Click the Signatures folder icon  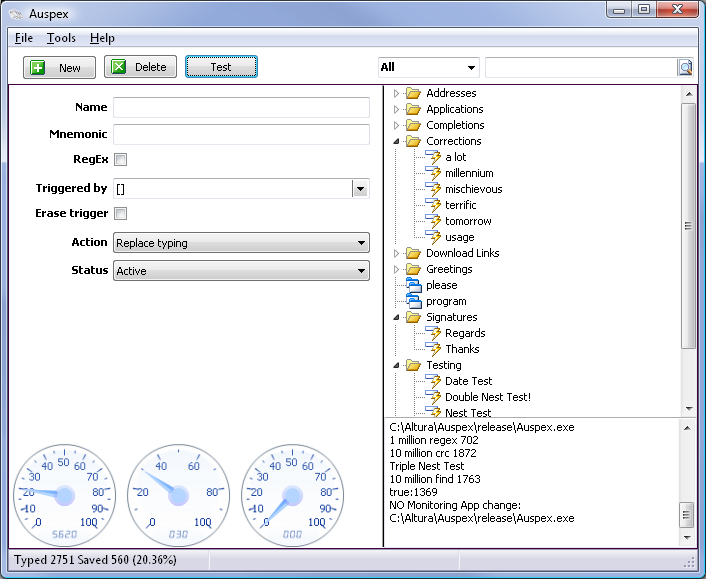tap(413, 317)
